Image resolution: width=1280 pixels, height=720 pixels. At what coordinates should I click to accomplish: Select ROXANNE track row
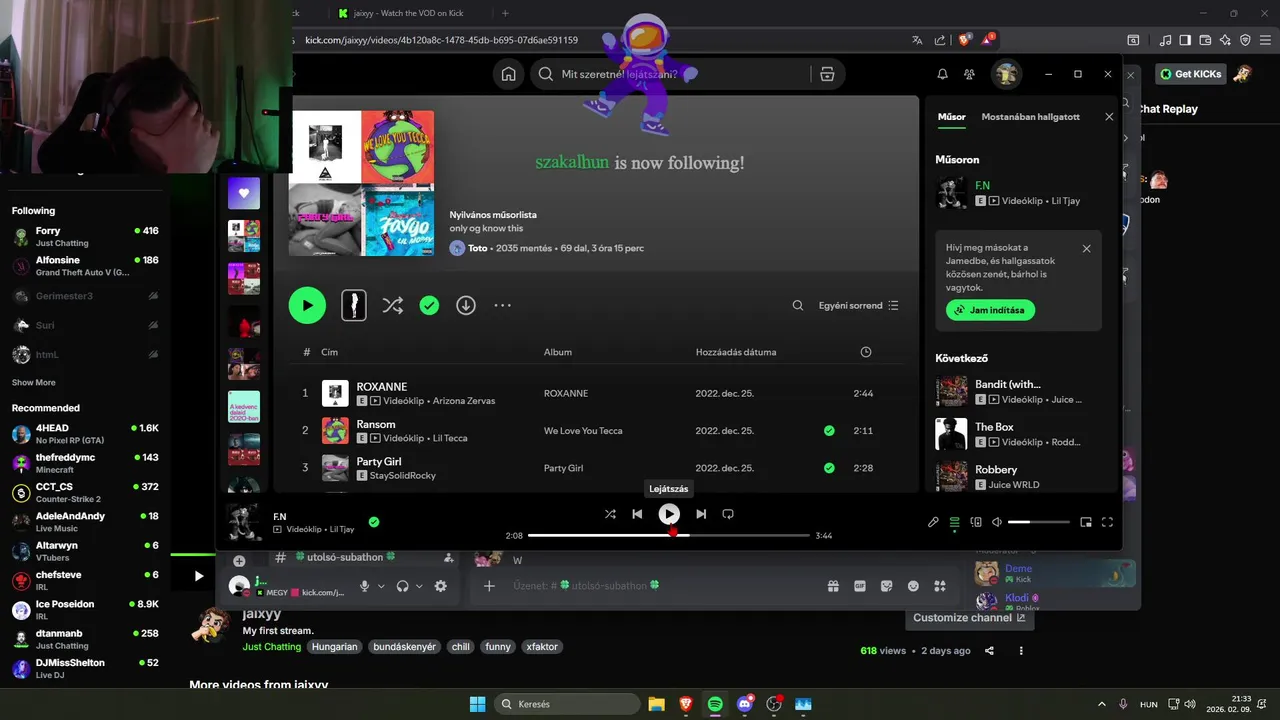596,393
